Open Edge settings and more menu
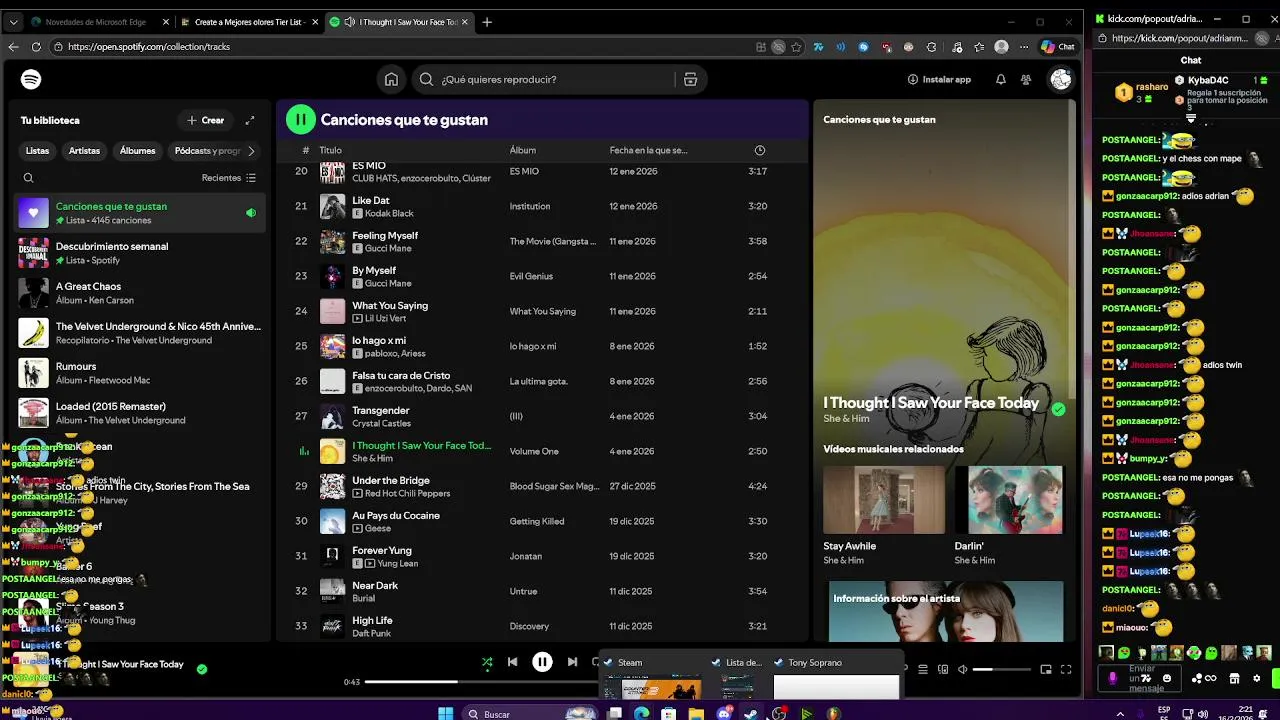The image size is (1280, 720). 1024,47
